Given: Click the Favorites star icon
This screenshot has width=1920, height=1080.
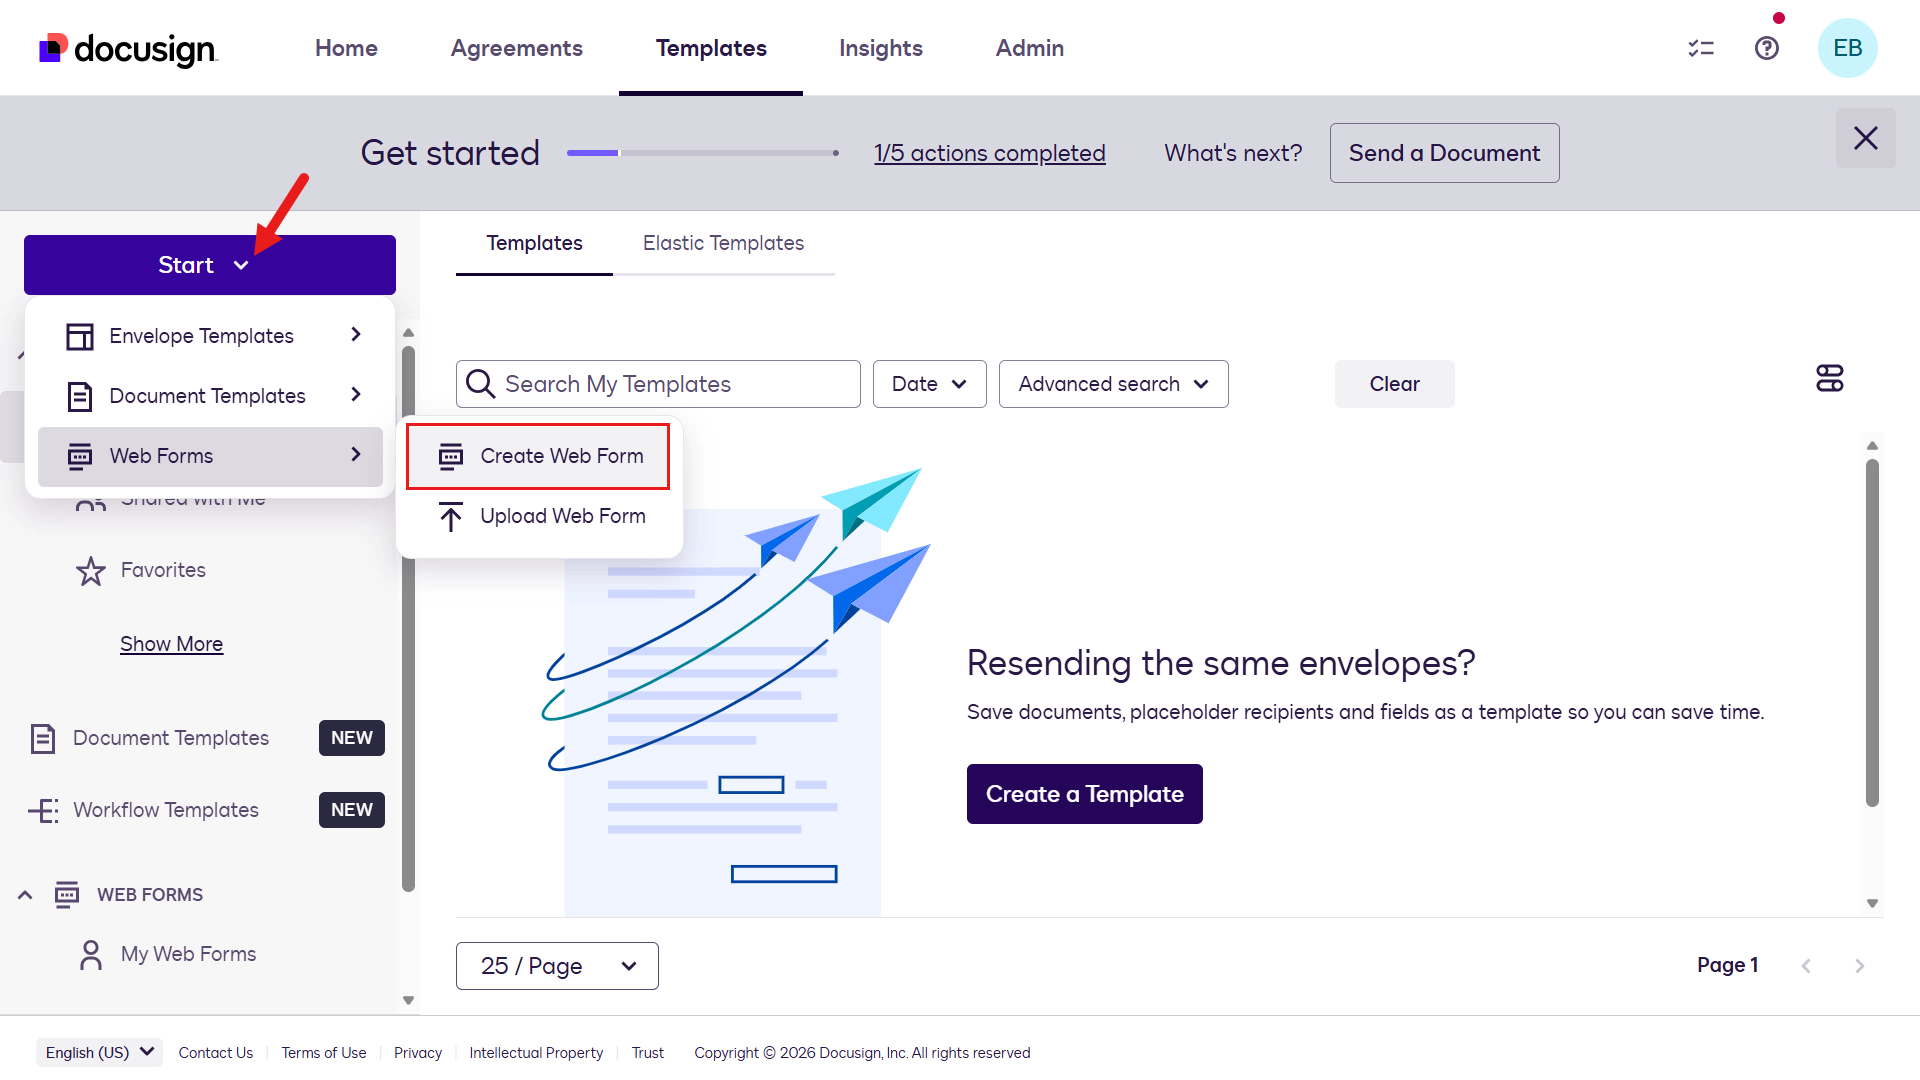Looking at the screenshot, I should click(x=91, y=570).
